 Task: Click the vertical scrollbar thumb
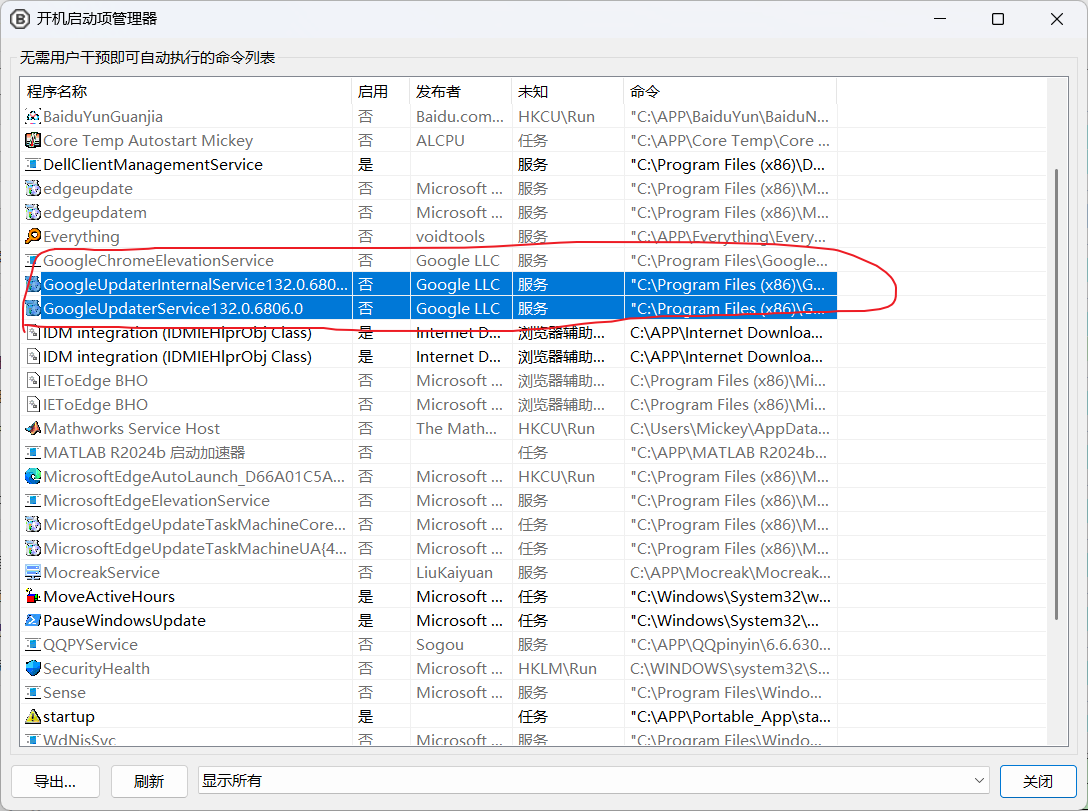point(1056,393)
